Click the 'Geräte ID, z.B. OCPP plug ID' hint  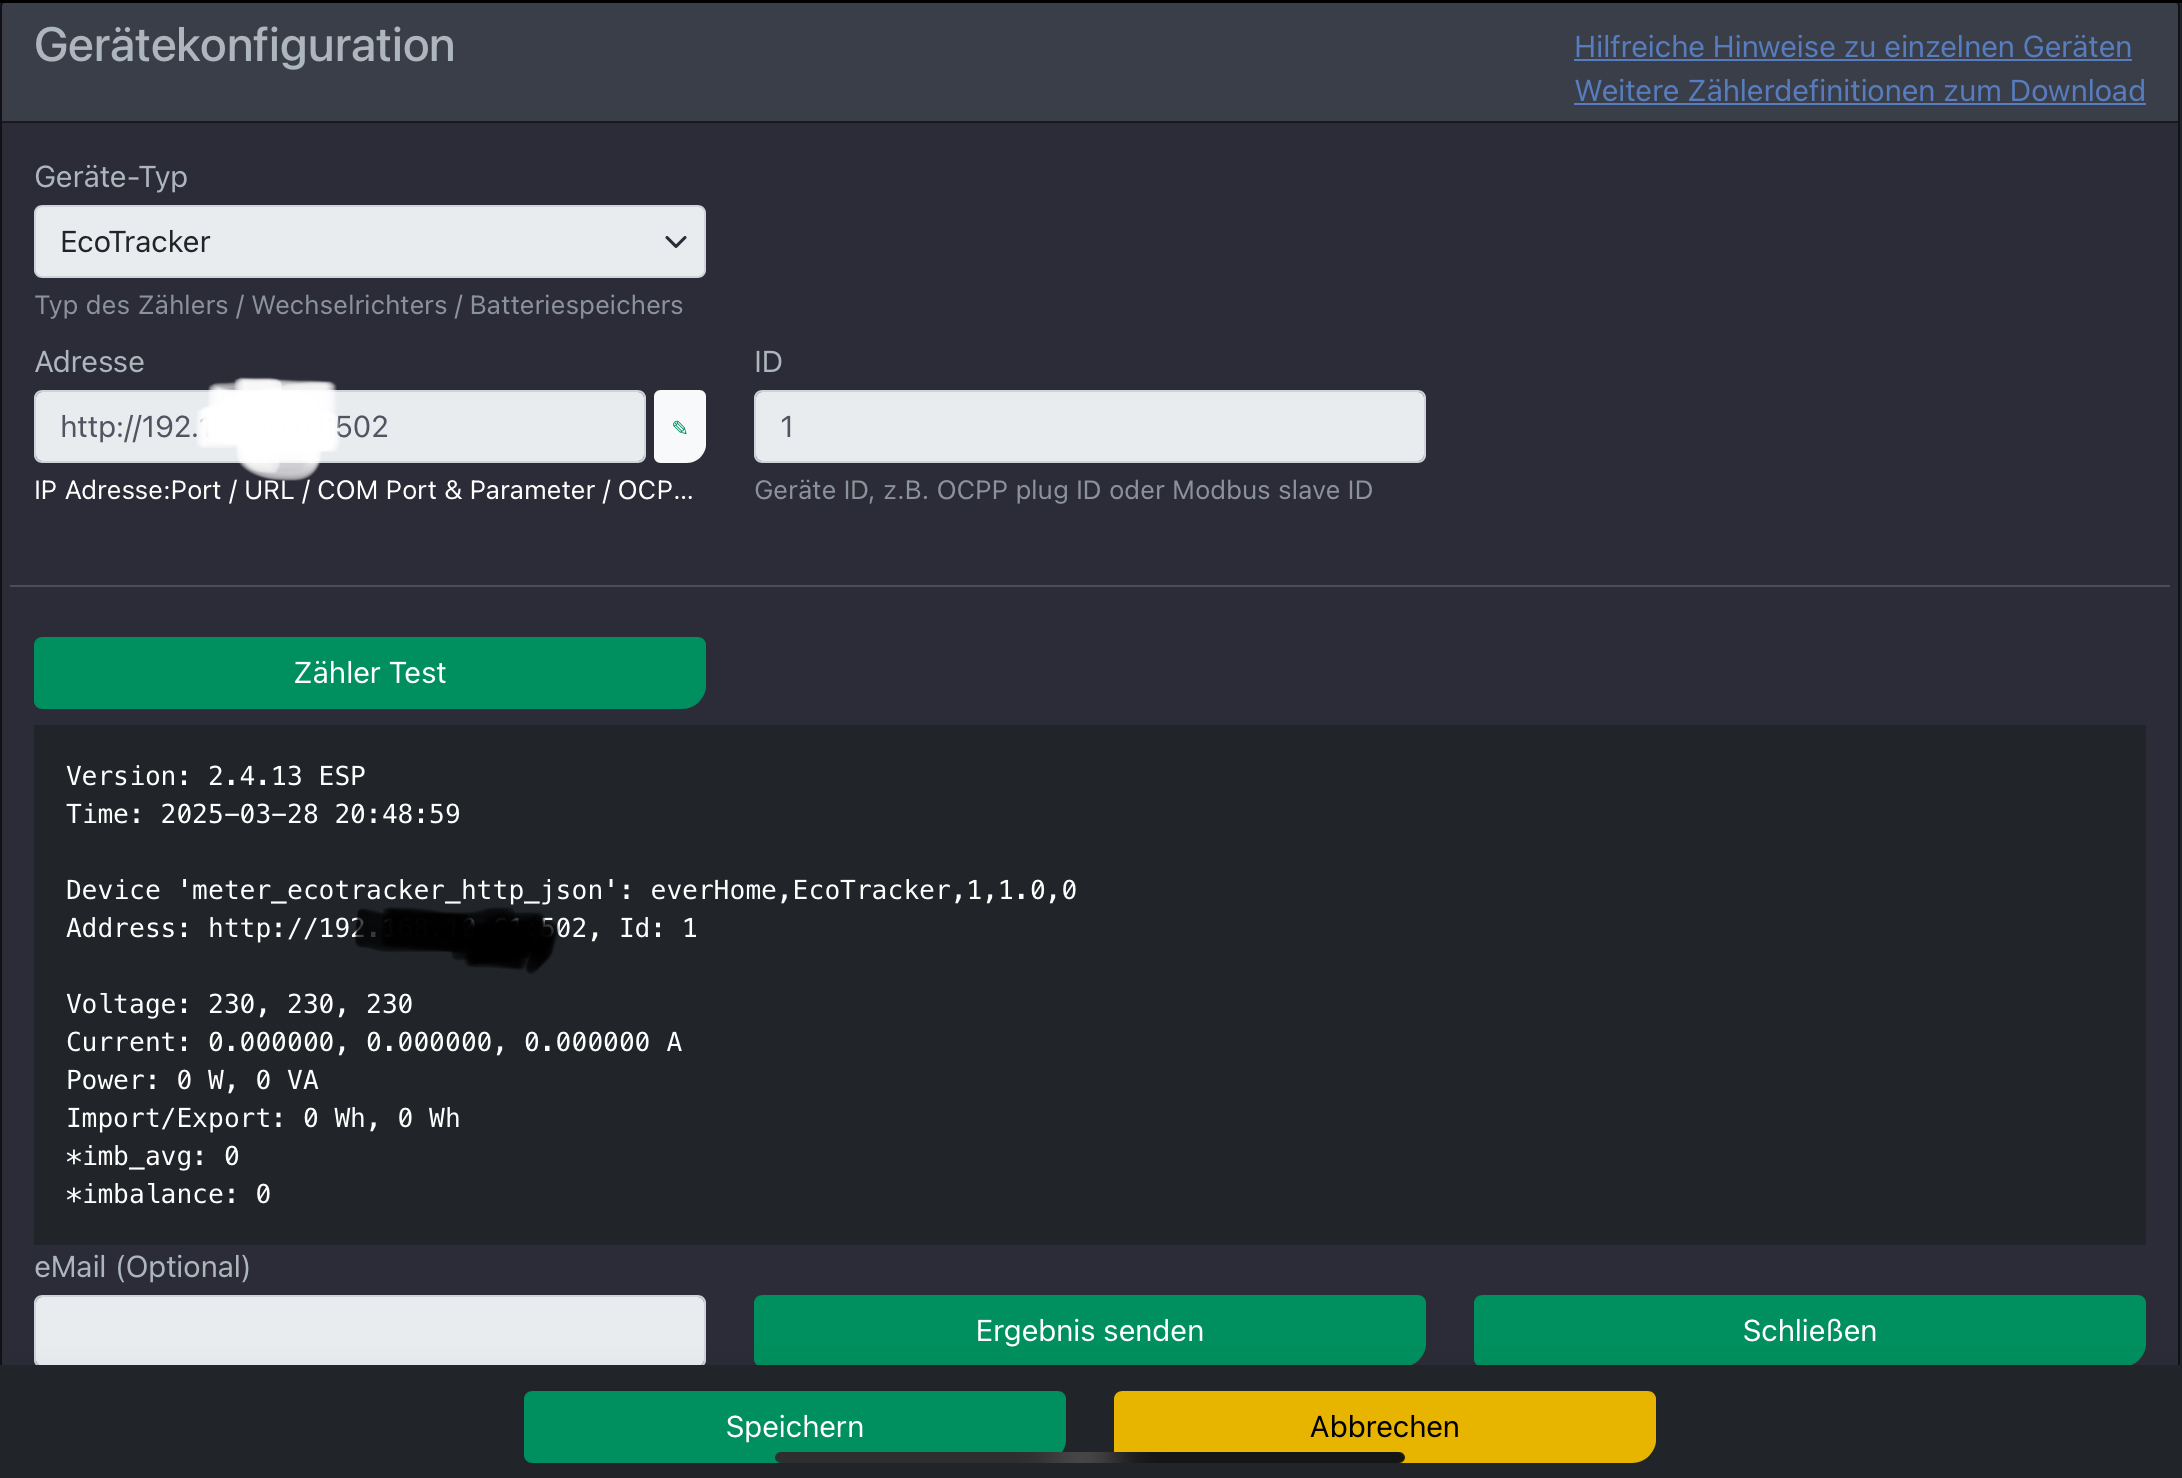[1063, 490]
